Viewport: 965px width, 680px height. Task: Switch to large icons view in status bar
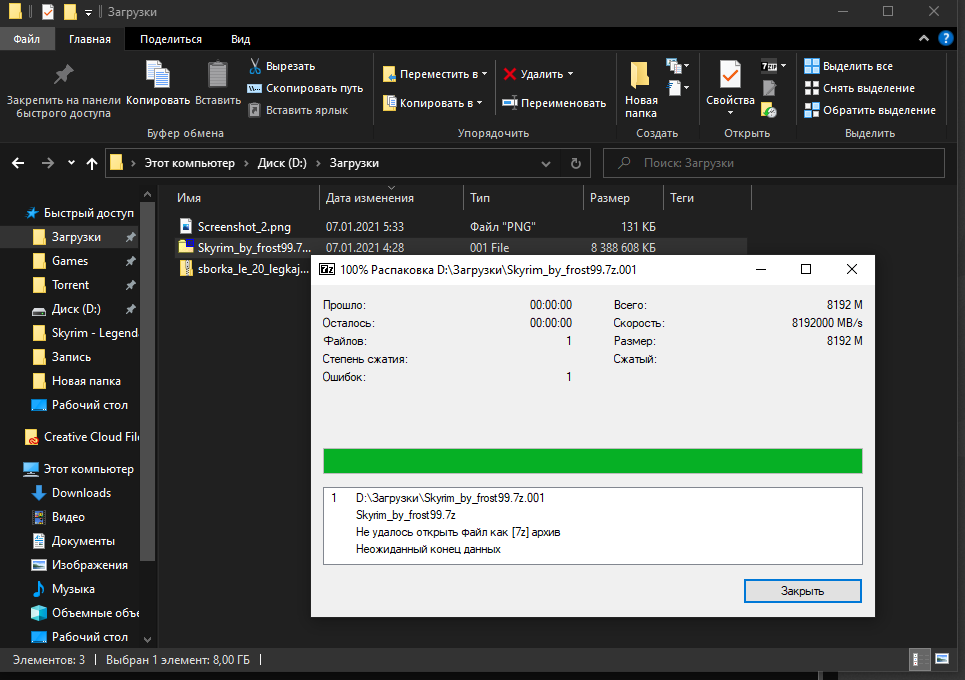[941, 660]
